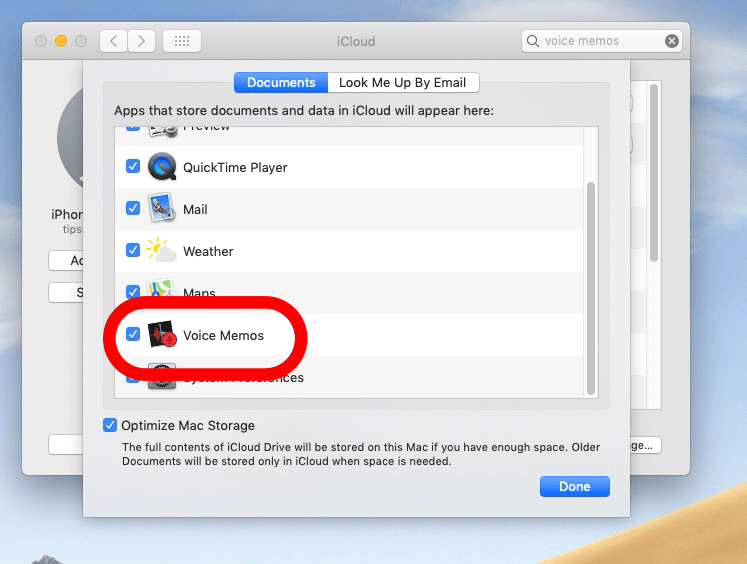Click the magnifying glass search icon
747x564 pixels.
coord(534,41)
